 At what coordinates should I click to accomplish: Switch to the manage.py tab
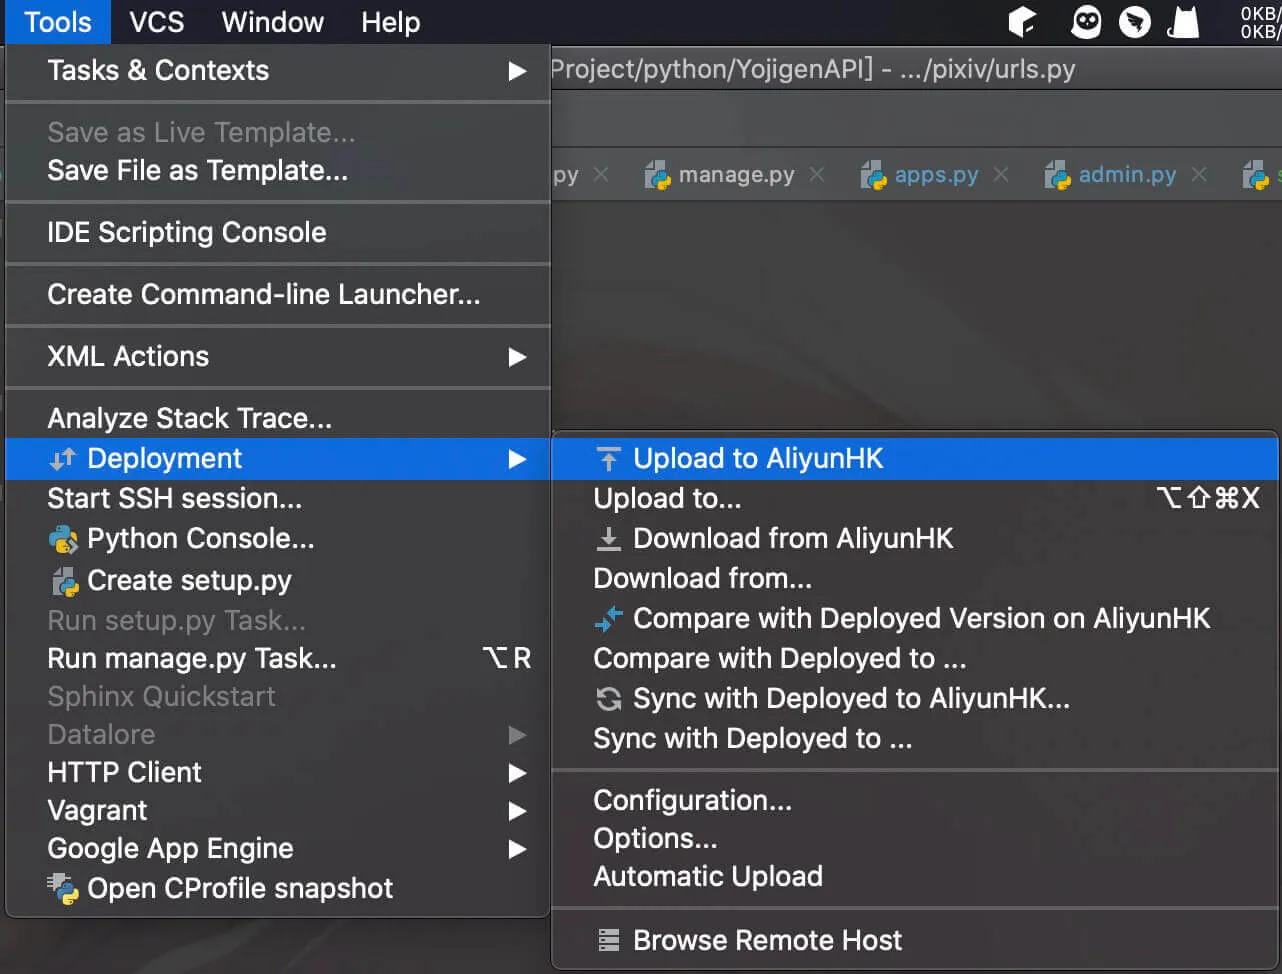tap(735, 175)
